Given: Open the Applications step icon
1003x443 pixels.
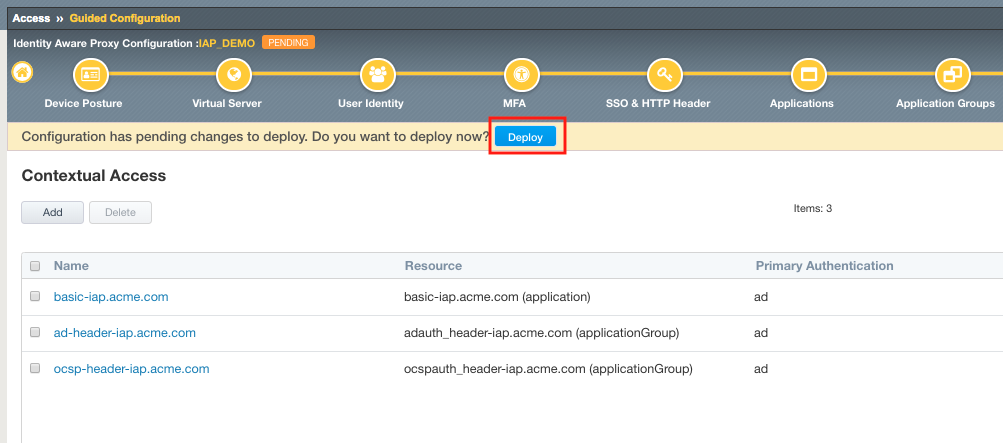Looking at the screenshot, I should 809,75.
